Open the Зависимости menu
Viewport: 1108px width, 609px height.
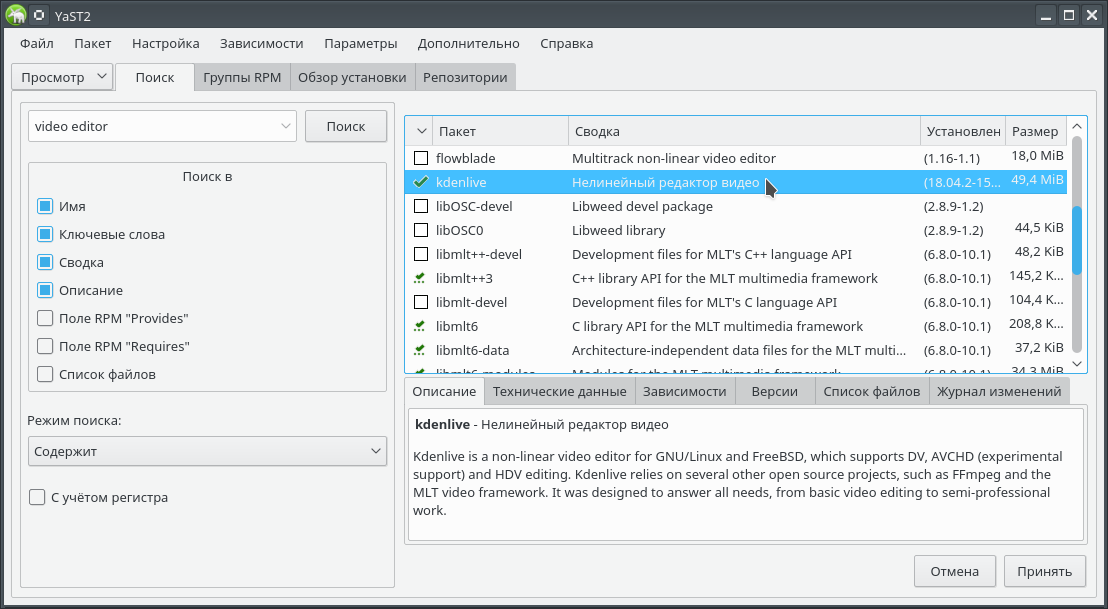point(261,44)
